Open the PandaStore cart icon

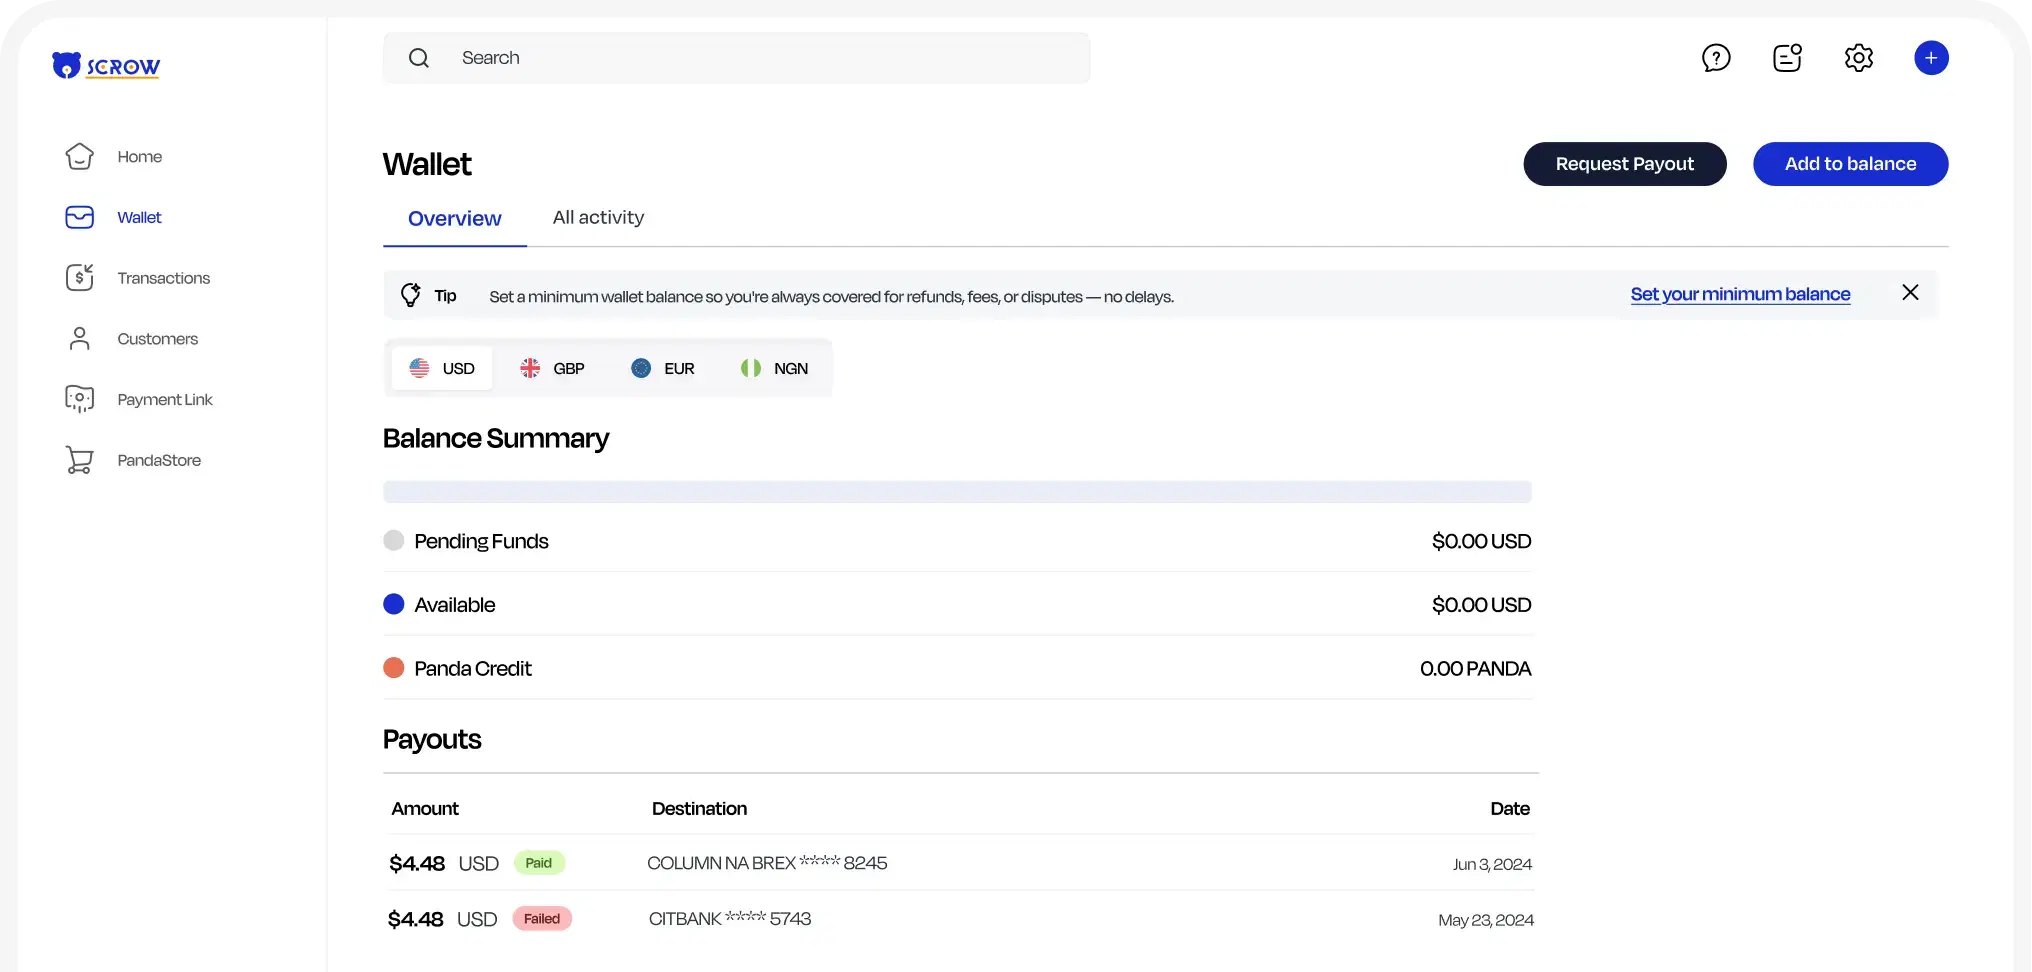79,460
